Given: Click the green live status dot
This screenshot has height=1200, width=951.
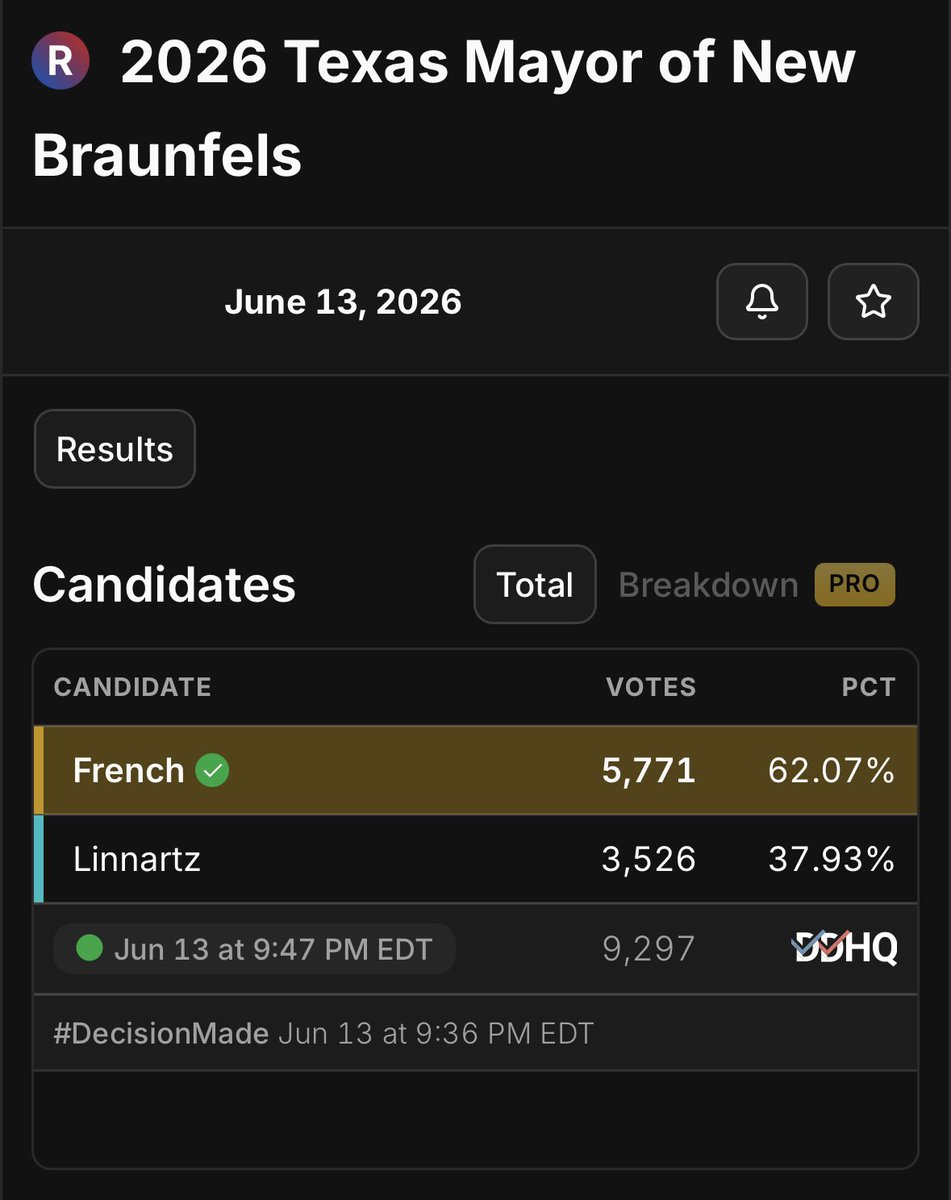Looking at the screenshot, I should click(89, 948).
